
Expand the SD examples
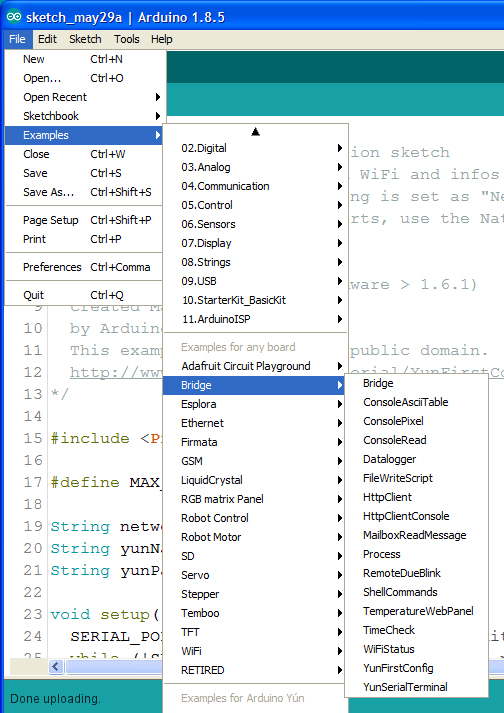(255, 556)
